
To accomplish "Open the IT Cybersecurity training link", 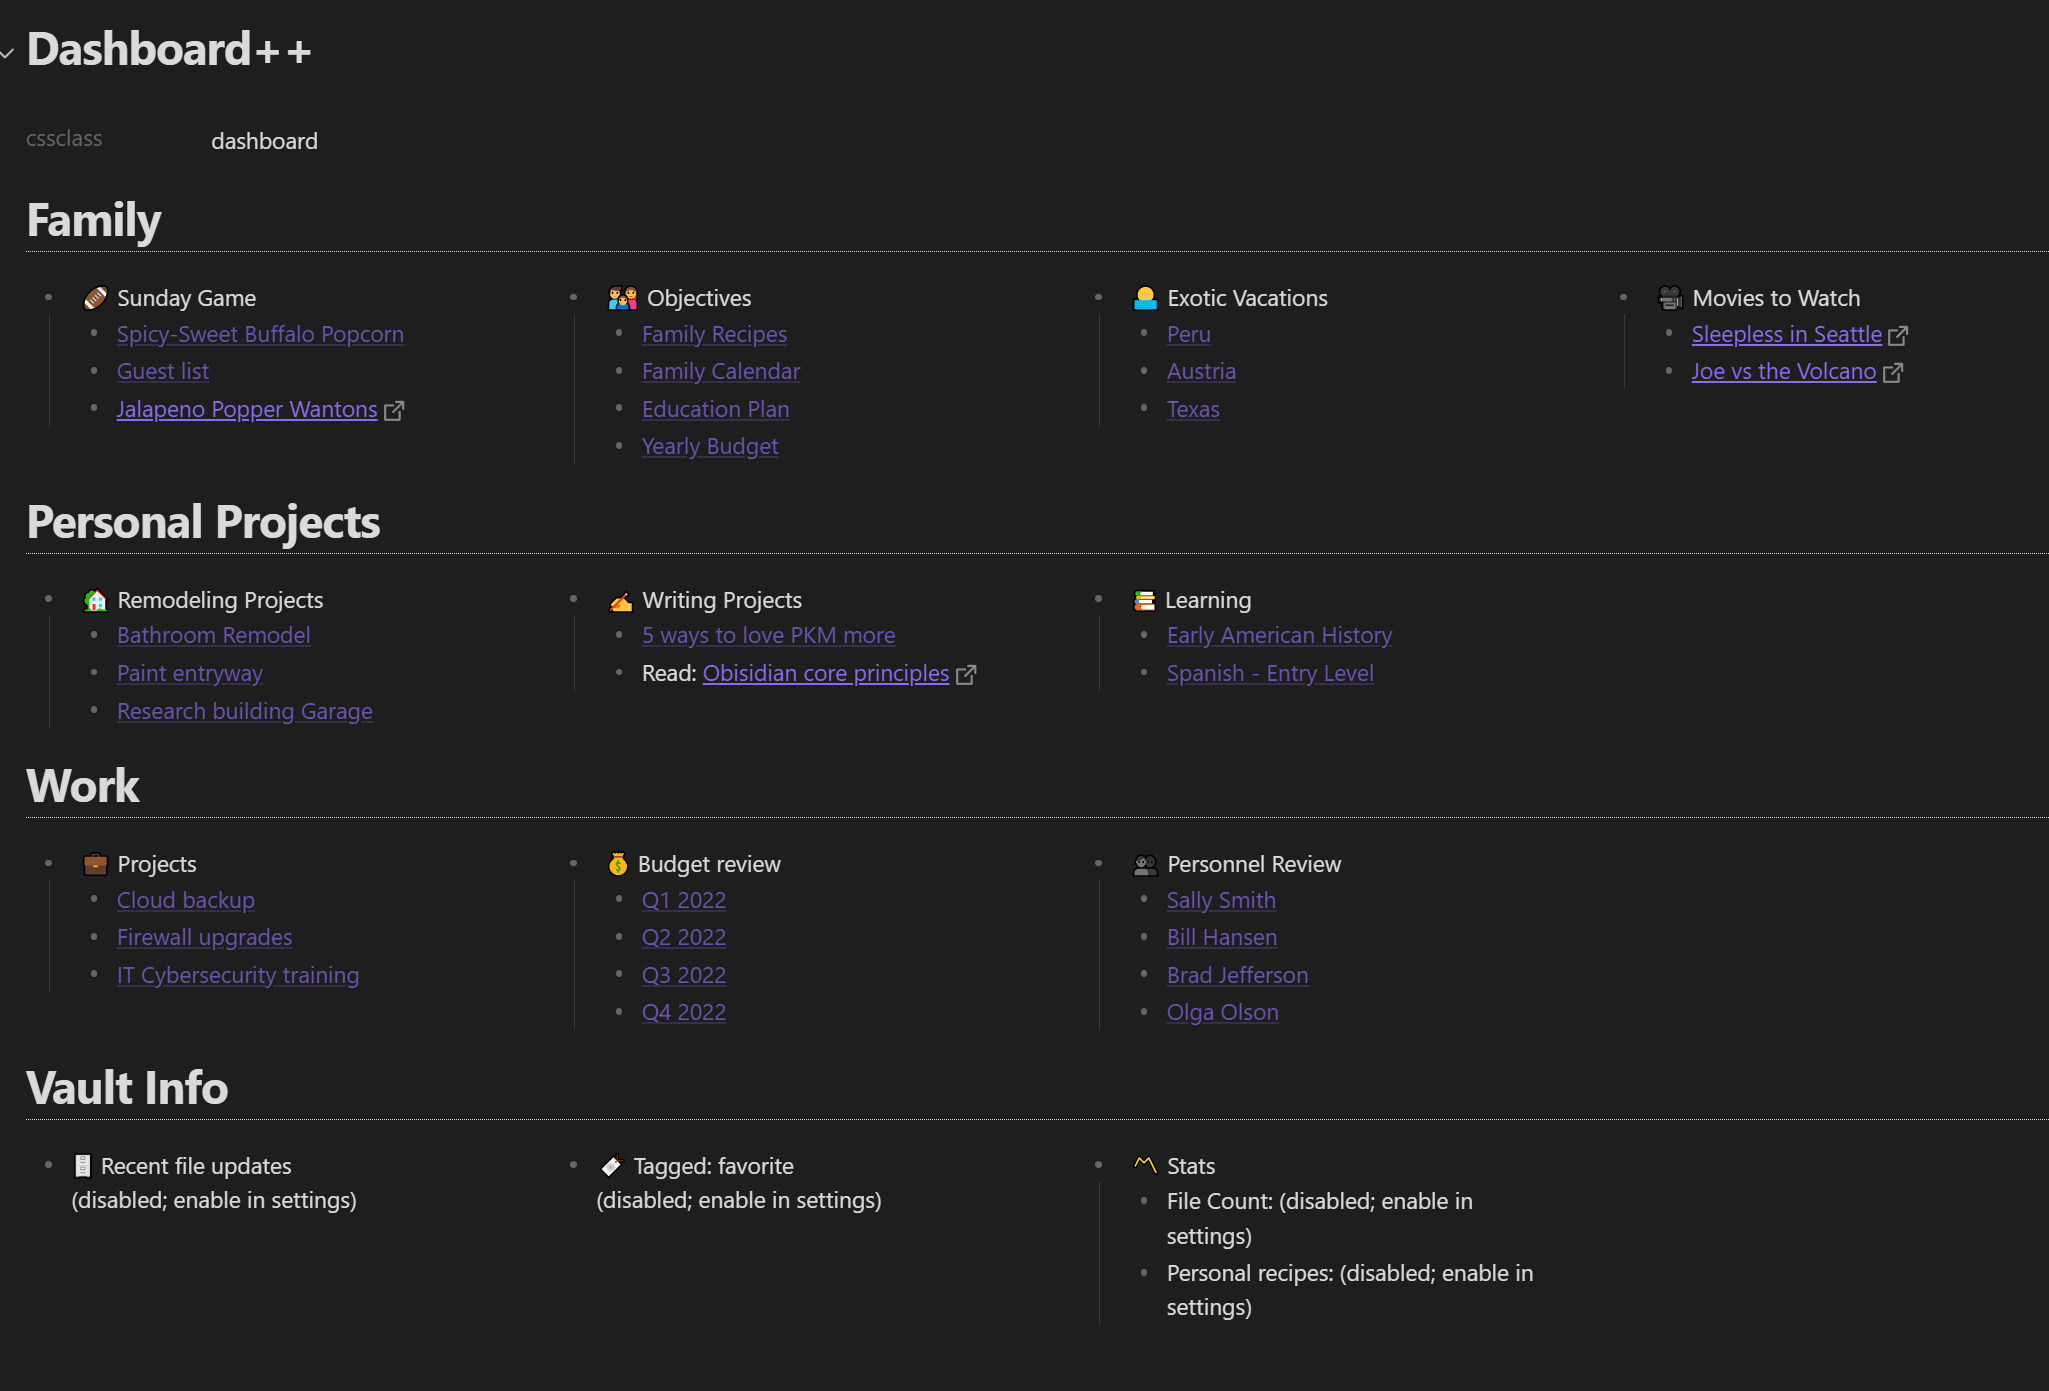I will tap(237, 975).
